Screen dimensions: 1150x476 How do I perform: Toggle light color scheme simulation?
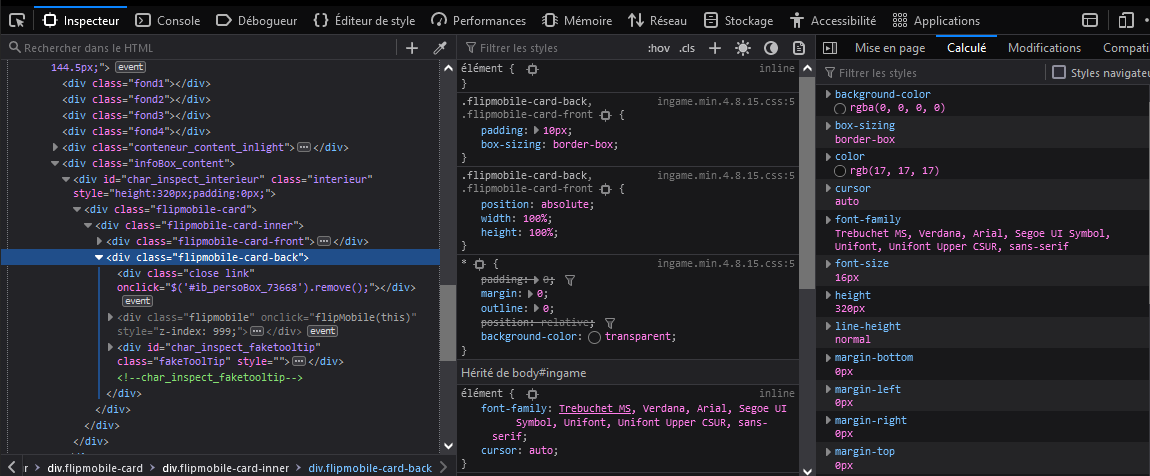(x=742, y=48)
